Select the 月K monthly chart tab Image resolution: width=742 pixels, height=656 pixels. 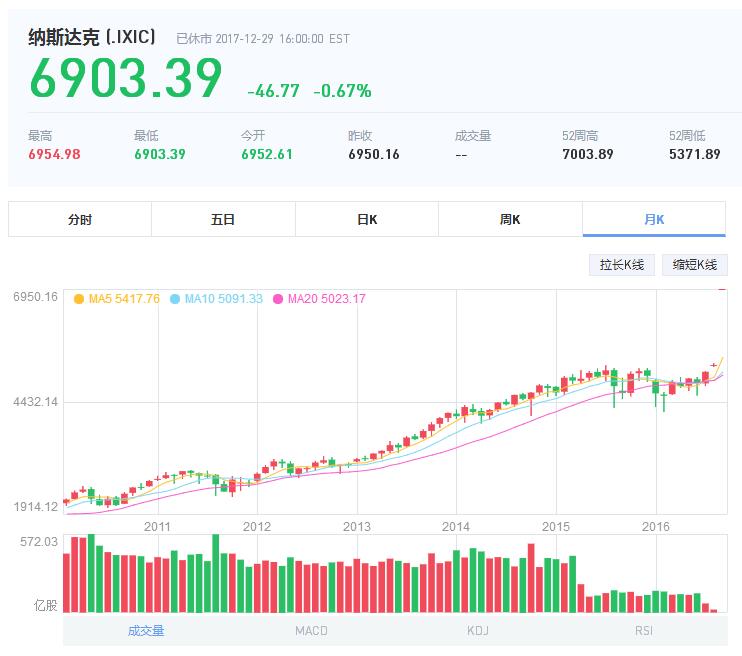[x=654, y=220]
